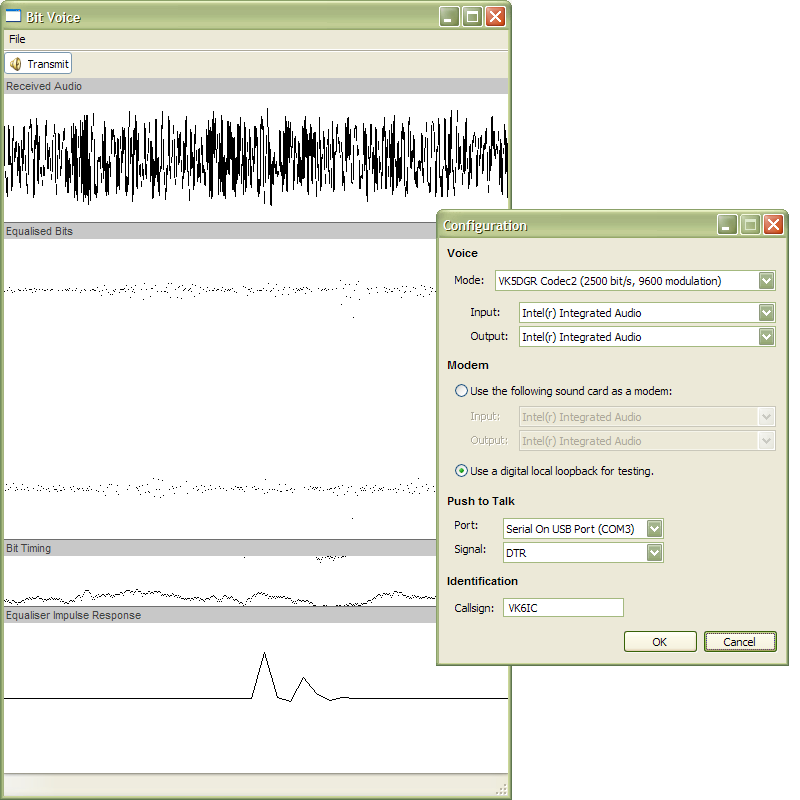Open the File menu
Viewport: 800px width, 800px height.
click(x=17, y=39)
